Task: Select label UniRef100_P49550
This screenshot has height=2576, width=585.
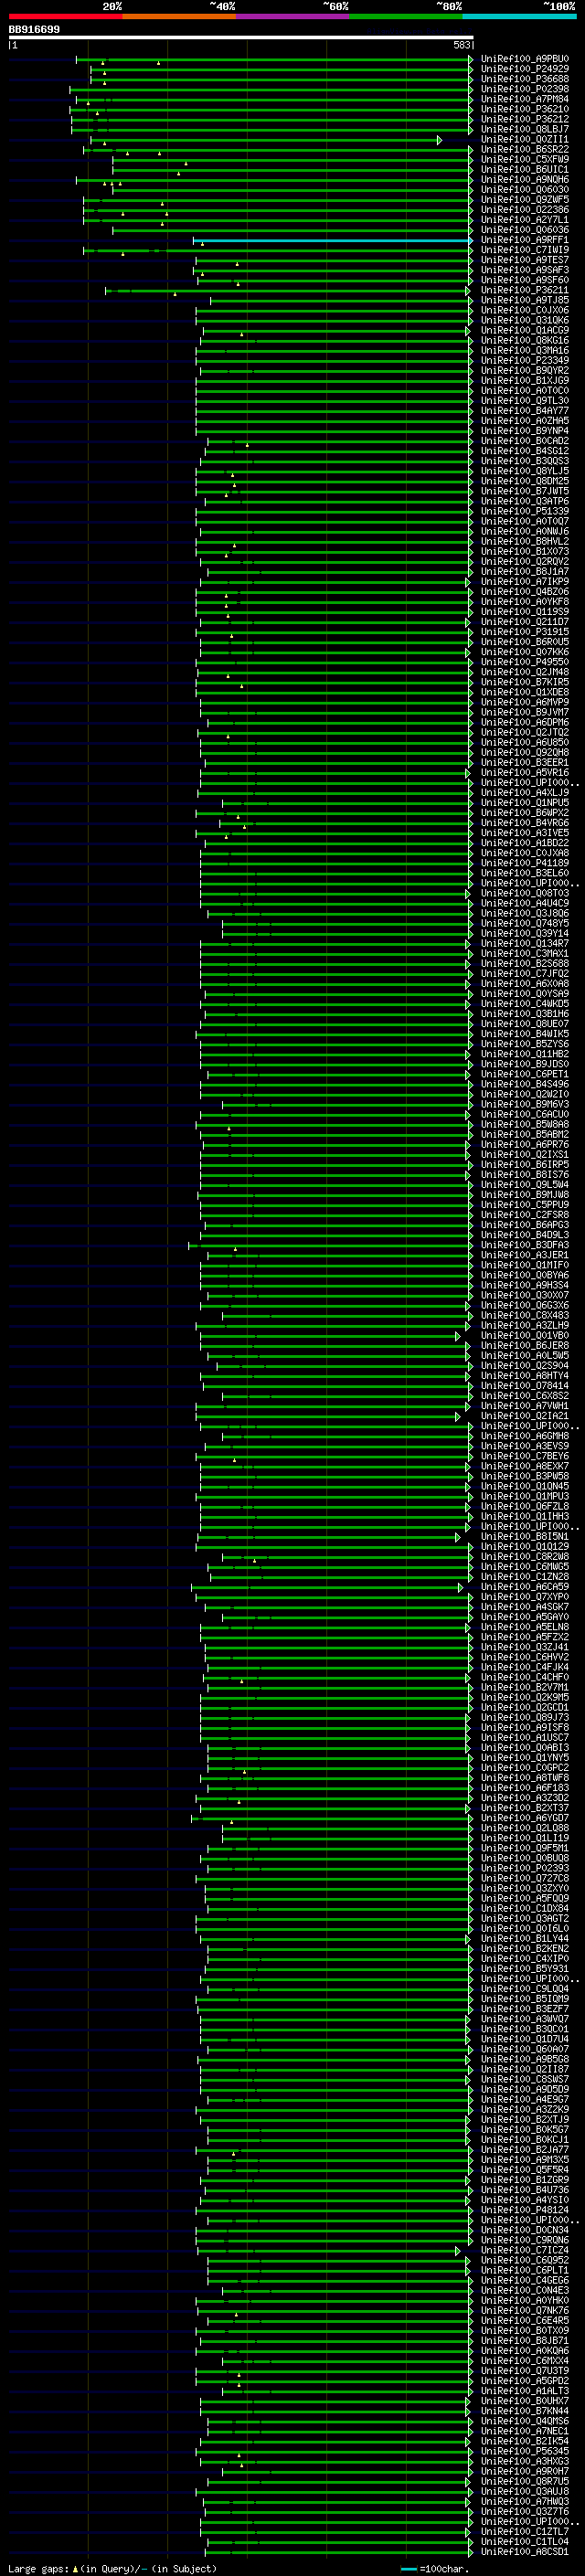Action: pos(524,662)
